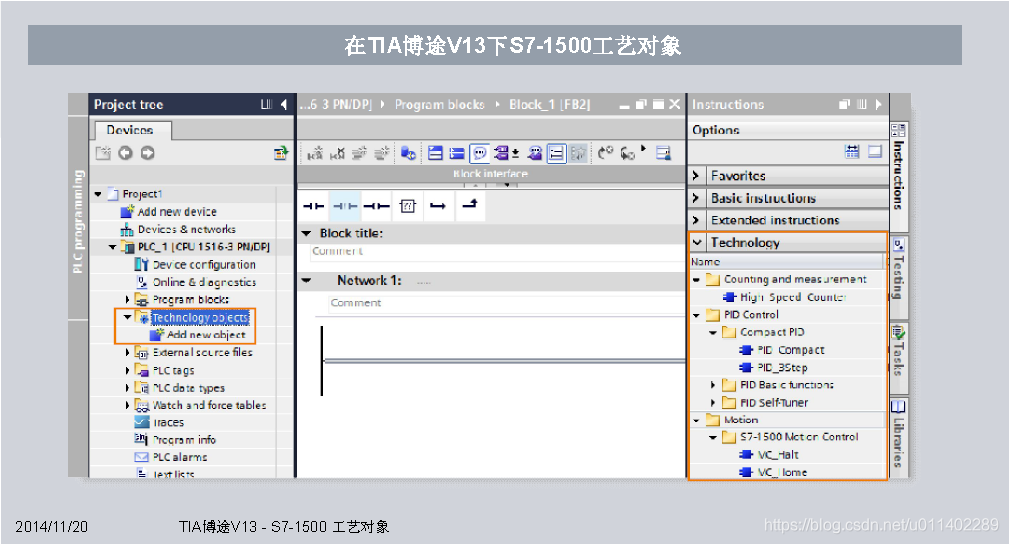
Task: Expand Watch and force tables folder
Action: click(x=127, y=405)
